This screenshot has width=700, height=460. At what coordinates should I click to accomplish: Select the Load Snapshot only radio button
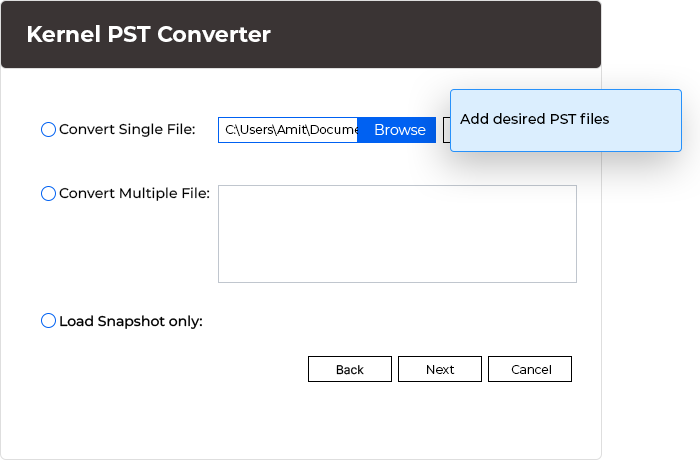coord(48,321)
